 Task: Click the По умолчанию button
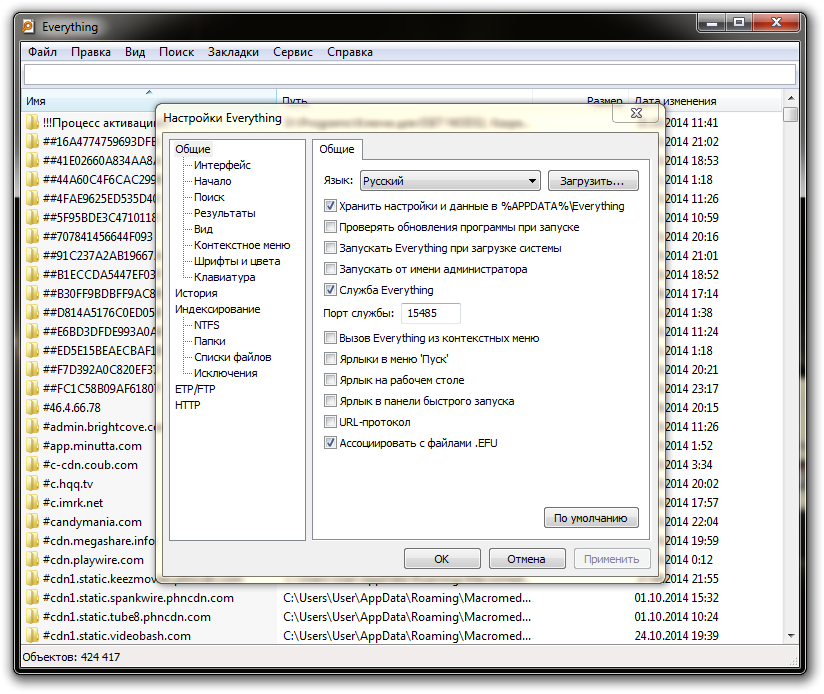591,518
